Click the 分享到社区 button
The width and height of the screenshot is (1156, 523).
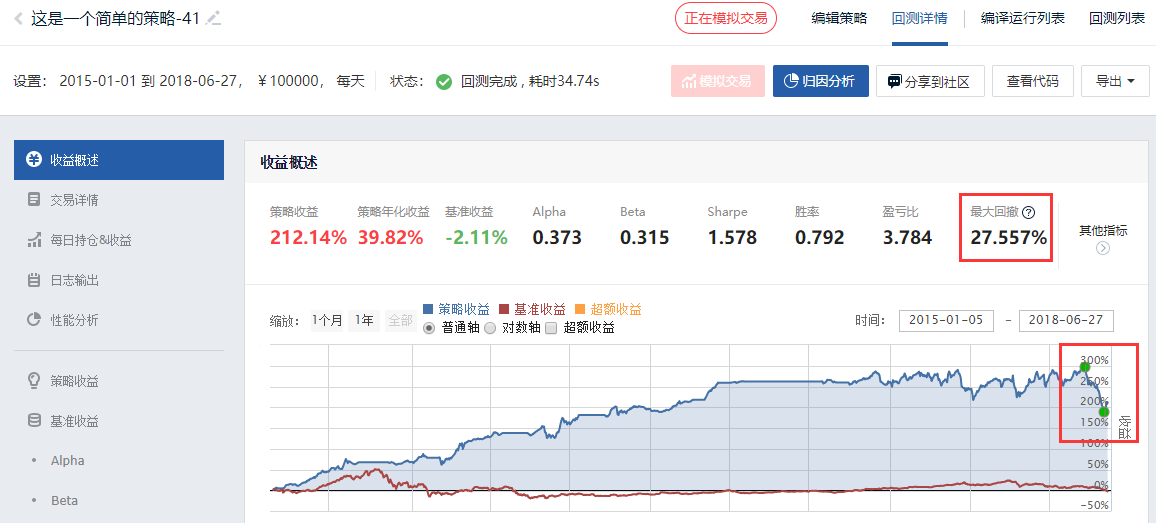click(x=931, y=81)
